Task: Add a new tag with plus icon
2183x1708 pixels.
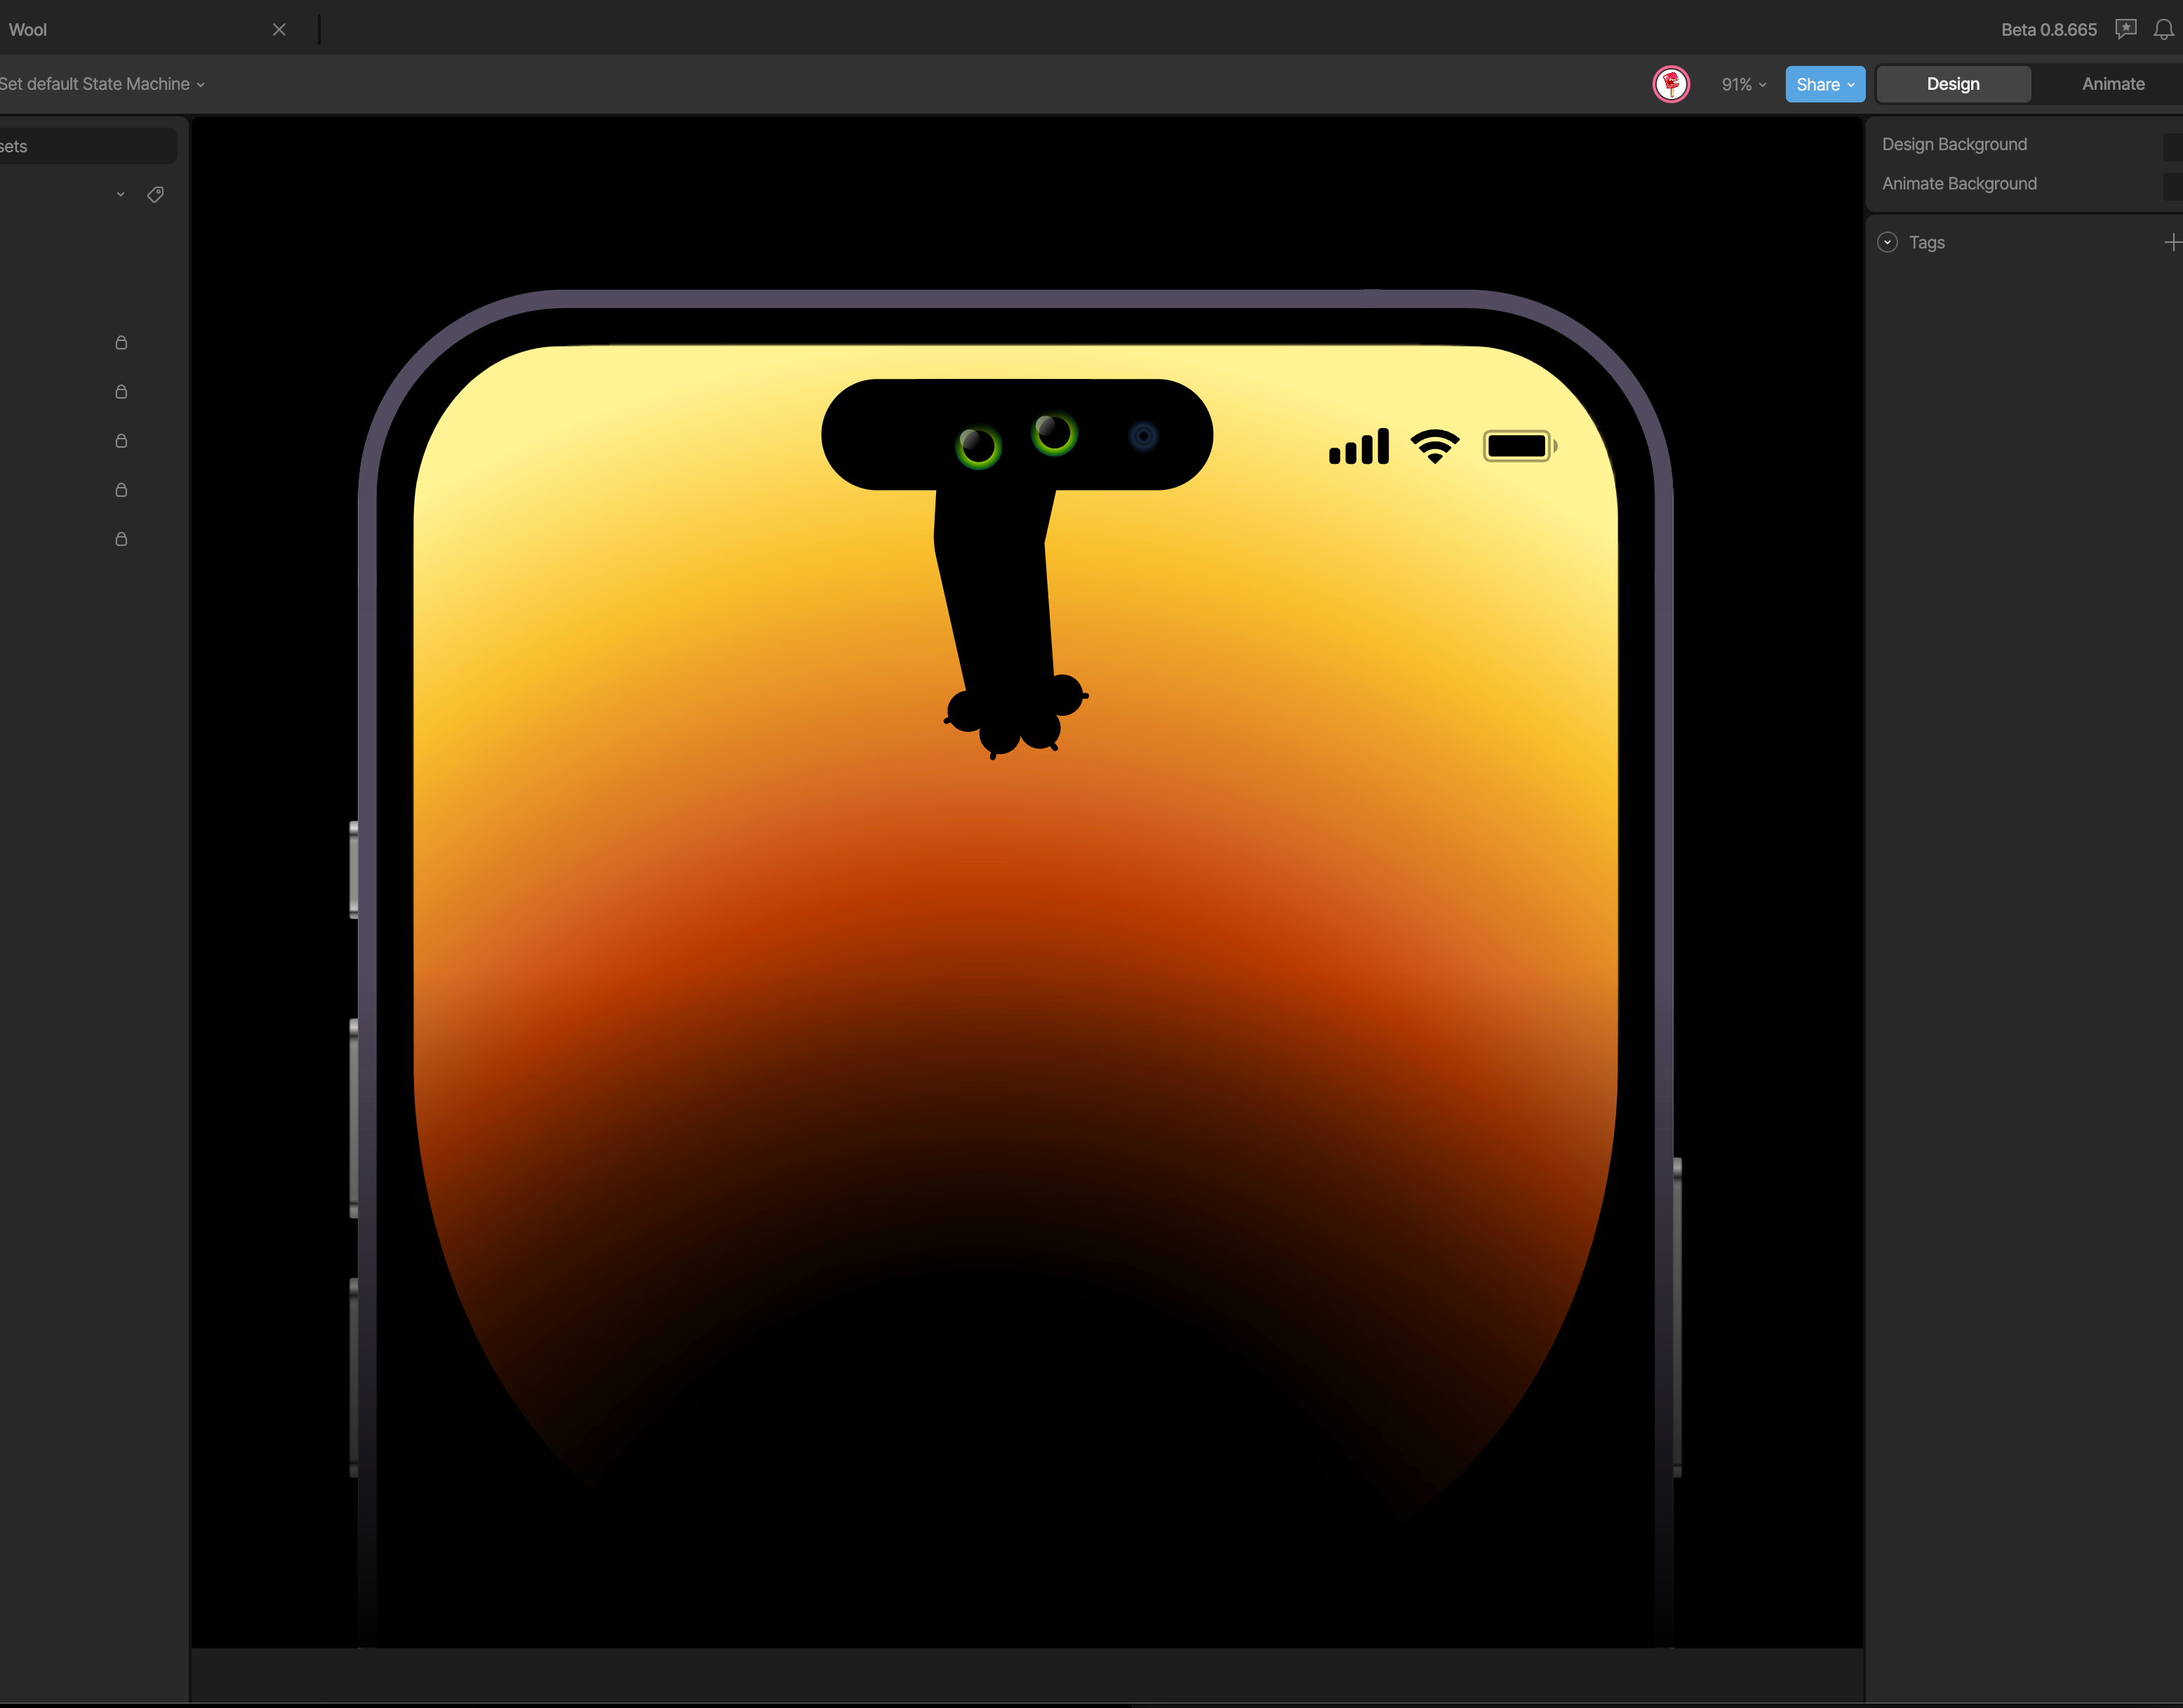Action: (2172, 242)
